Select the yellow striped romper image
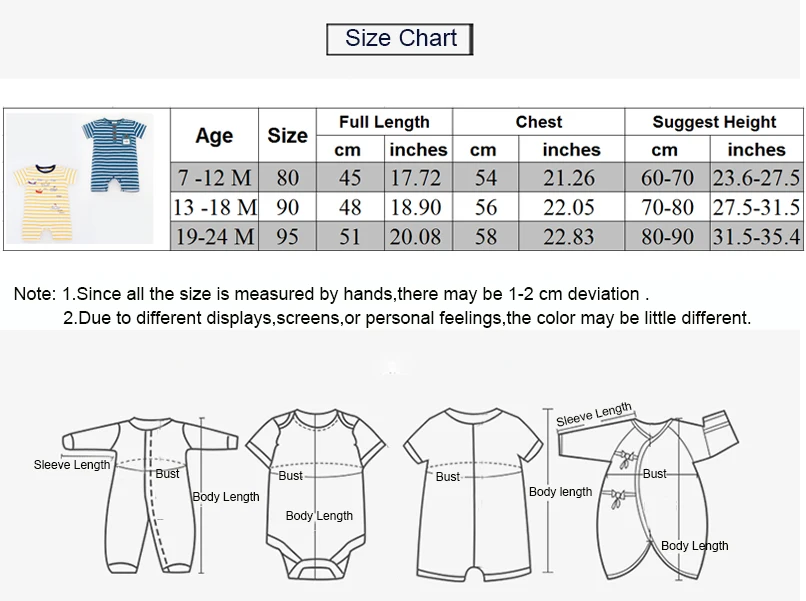806x601 pixels. (x=46, y=203)
